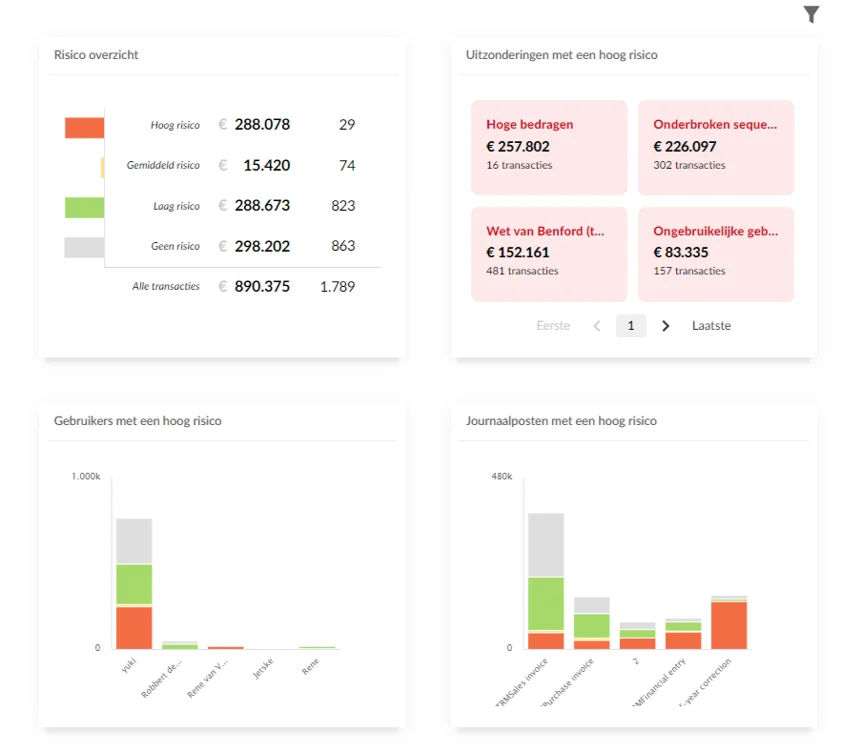The image size is (860, 752).
Task: Click the yuki user stacked bar
Action: click(x=134, y=584)
